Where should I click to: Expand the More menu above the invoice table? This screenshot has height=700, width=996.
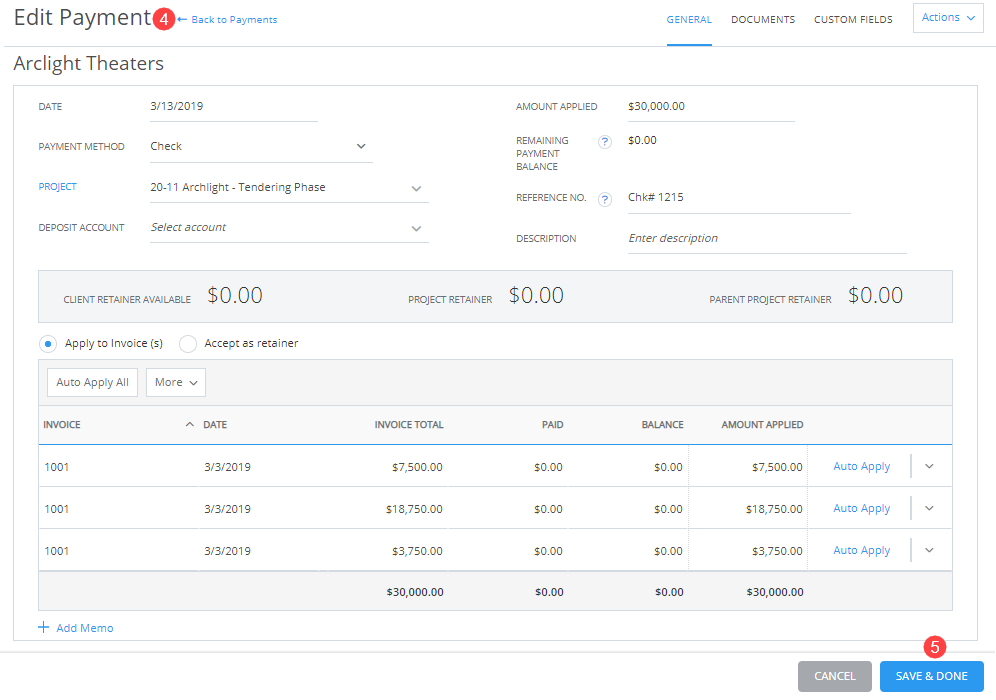[175, 382]
